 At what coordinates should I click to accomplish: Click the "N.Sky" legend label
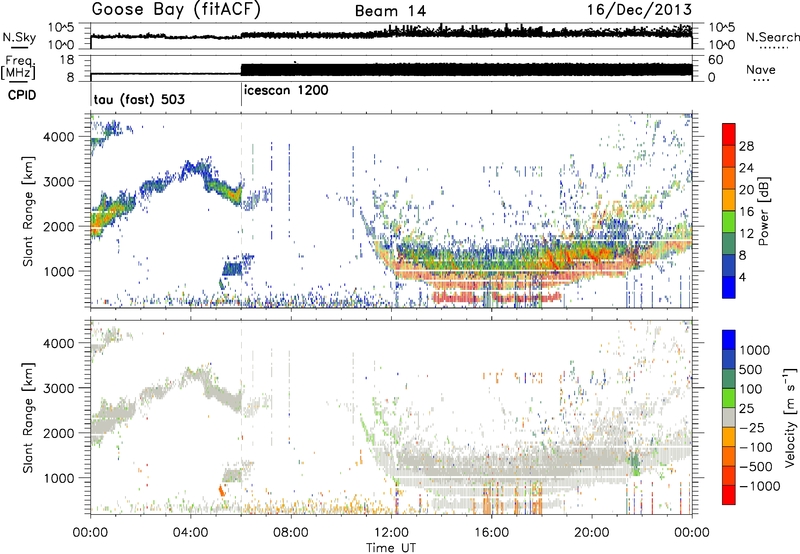pos(19,37)
